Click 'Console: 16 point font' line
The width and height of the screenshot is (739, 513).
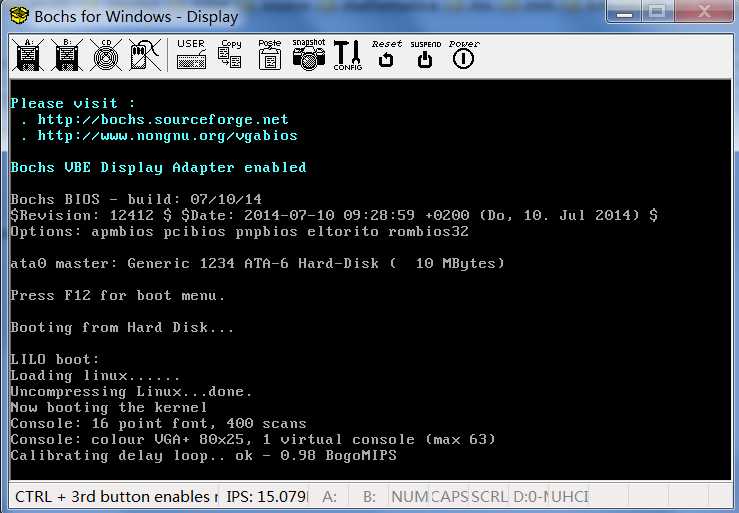tap(158, 423)
